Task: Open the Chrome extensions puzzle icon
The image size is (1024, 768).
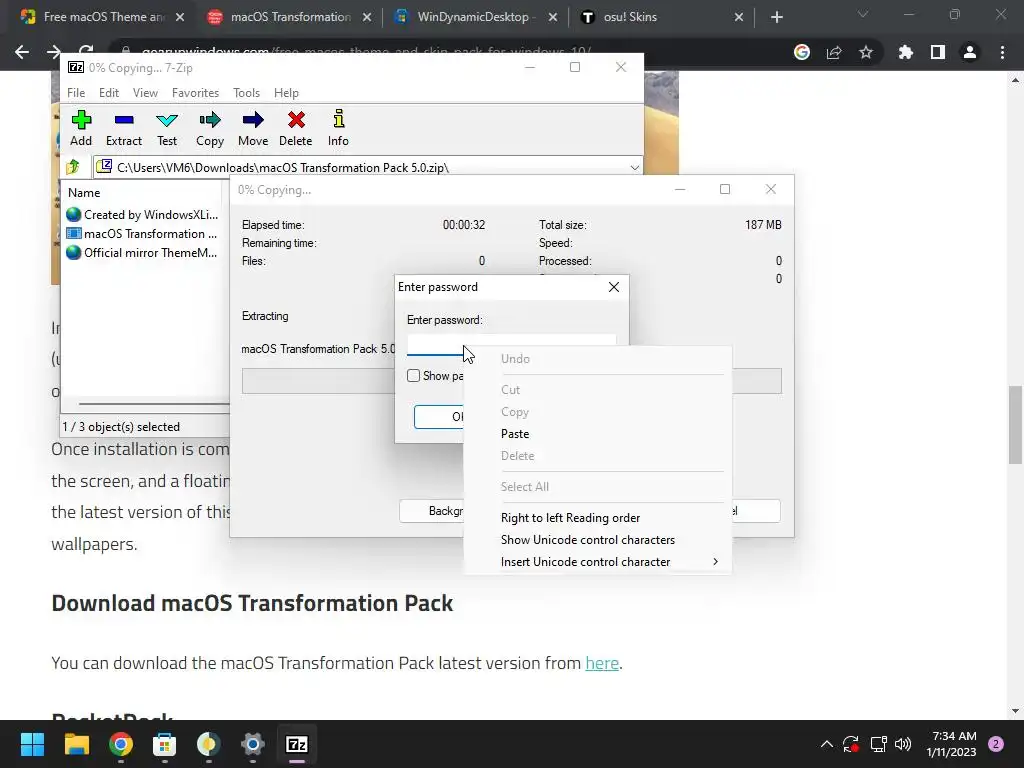Action: tap(905, 52)
